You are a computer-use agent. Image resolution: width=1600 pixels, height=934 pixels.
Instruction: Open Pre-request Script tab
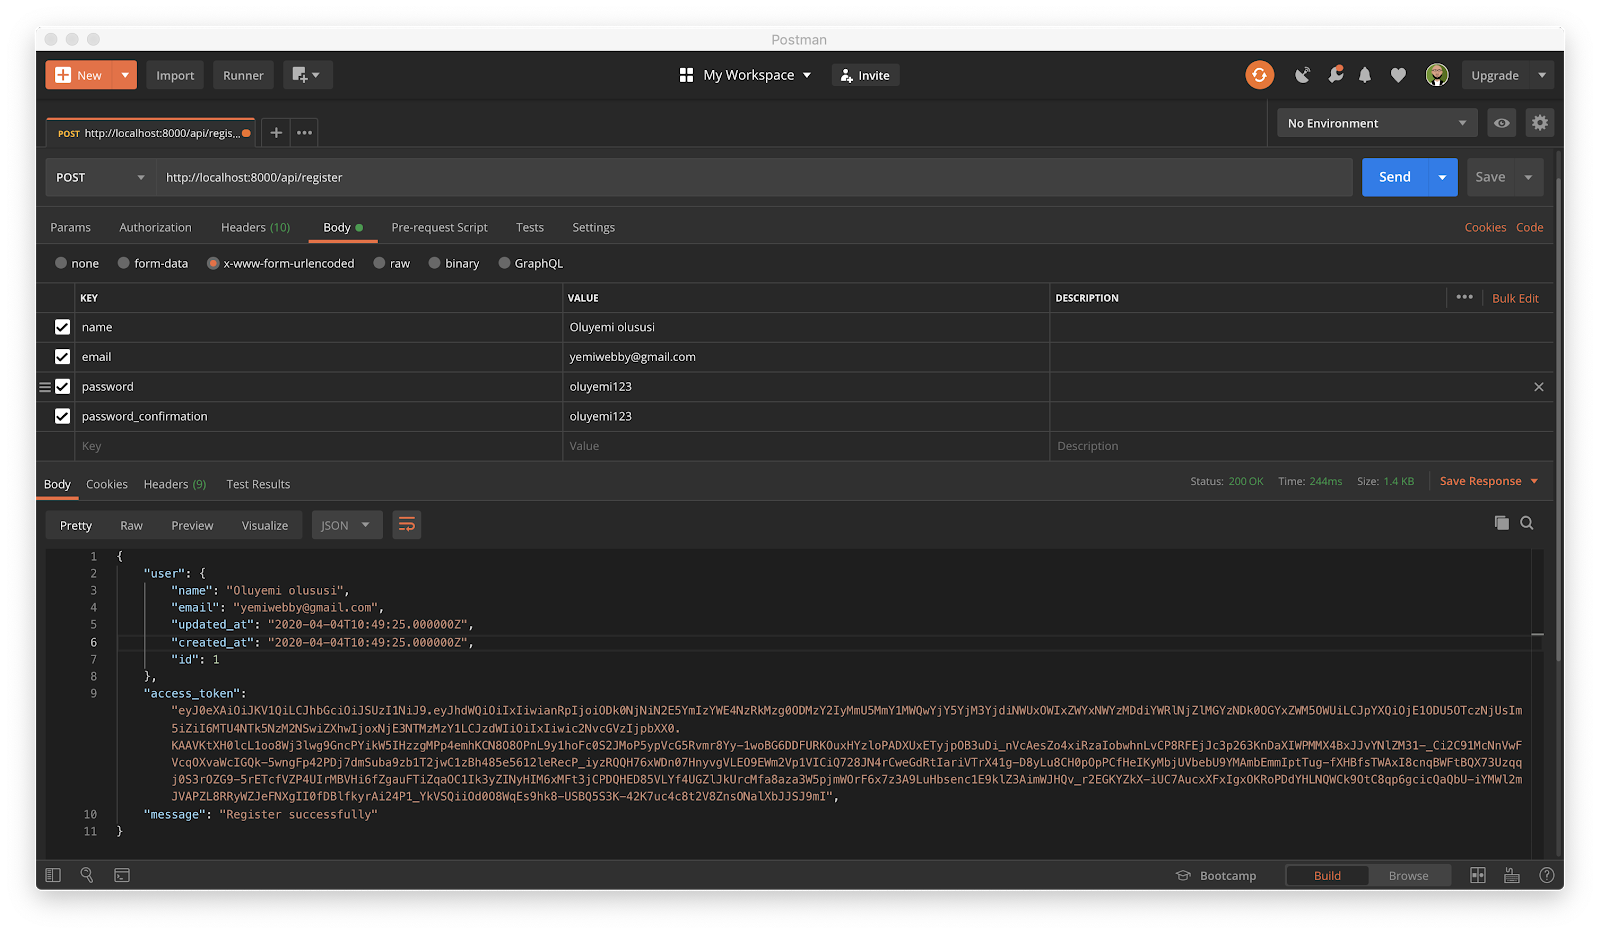point(439,227)
